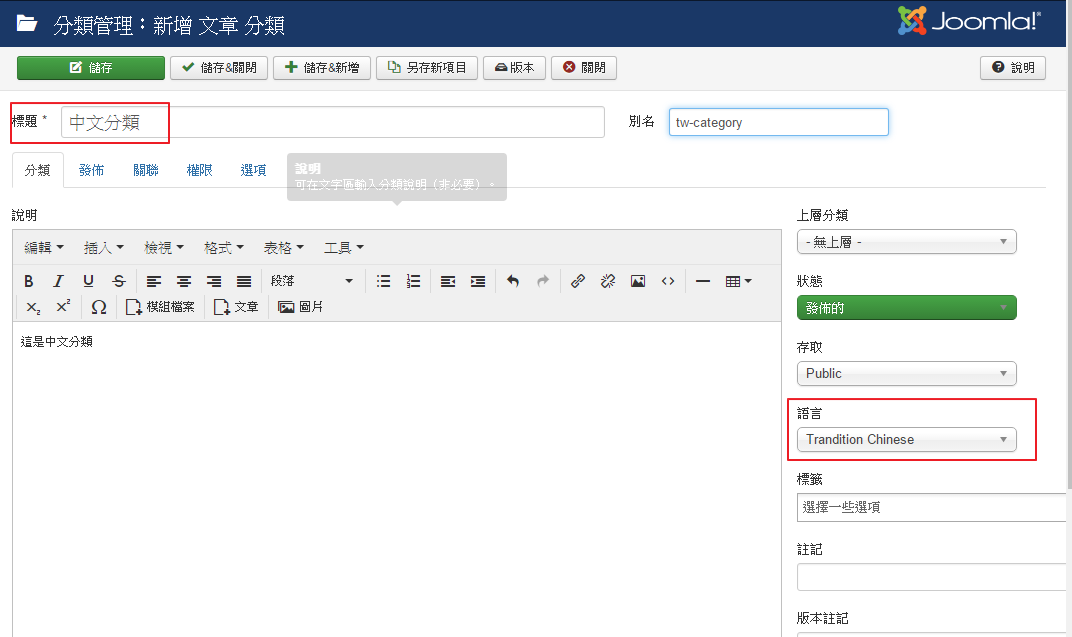This screenshot has height=637, width=1072.
Task: Click the 別名 alias input field
Action: 778,122
